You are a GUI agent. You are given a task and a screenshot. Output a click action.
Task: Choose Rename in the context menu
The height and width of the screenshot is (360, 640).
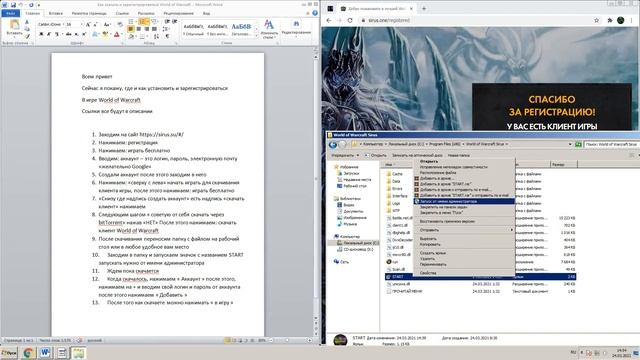464,264
